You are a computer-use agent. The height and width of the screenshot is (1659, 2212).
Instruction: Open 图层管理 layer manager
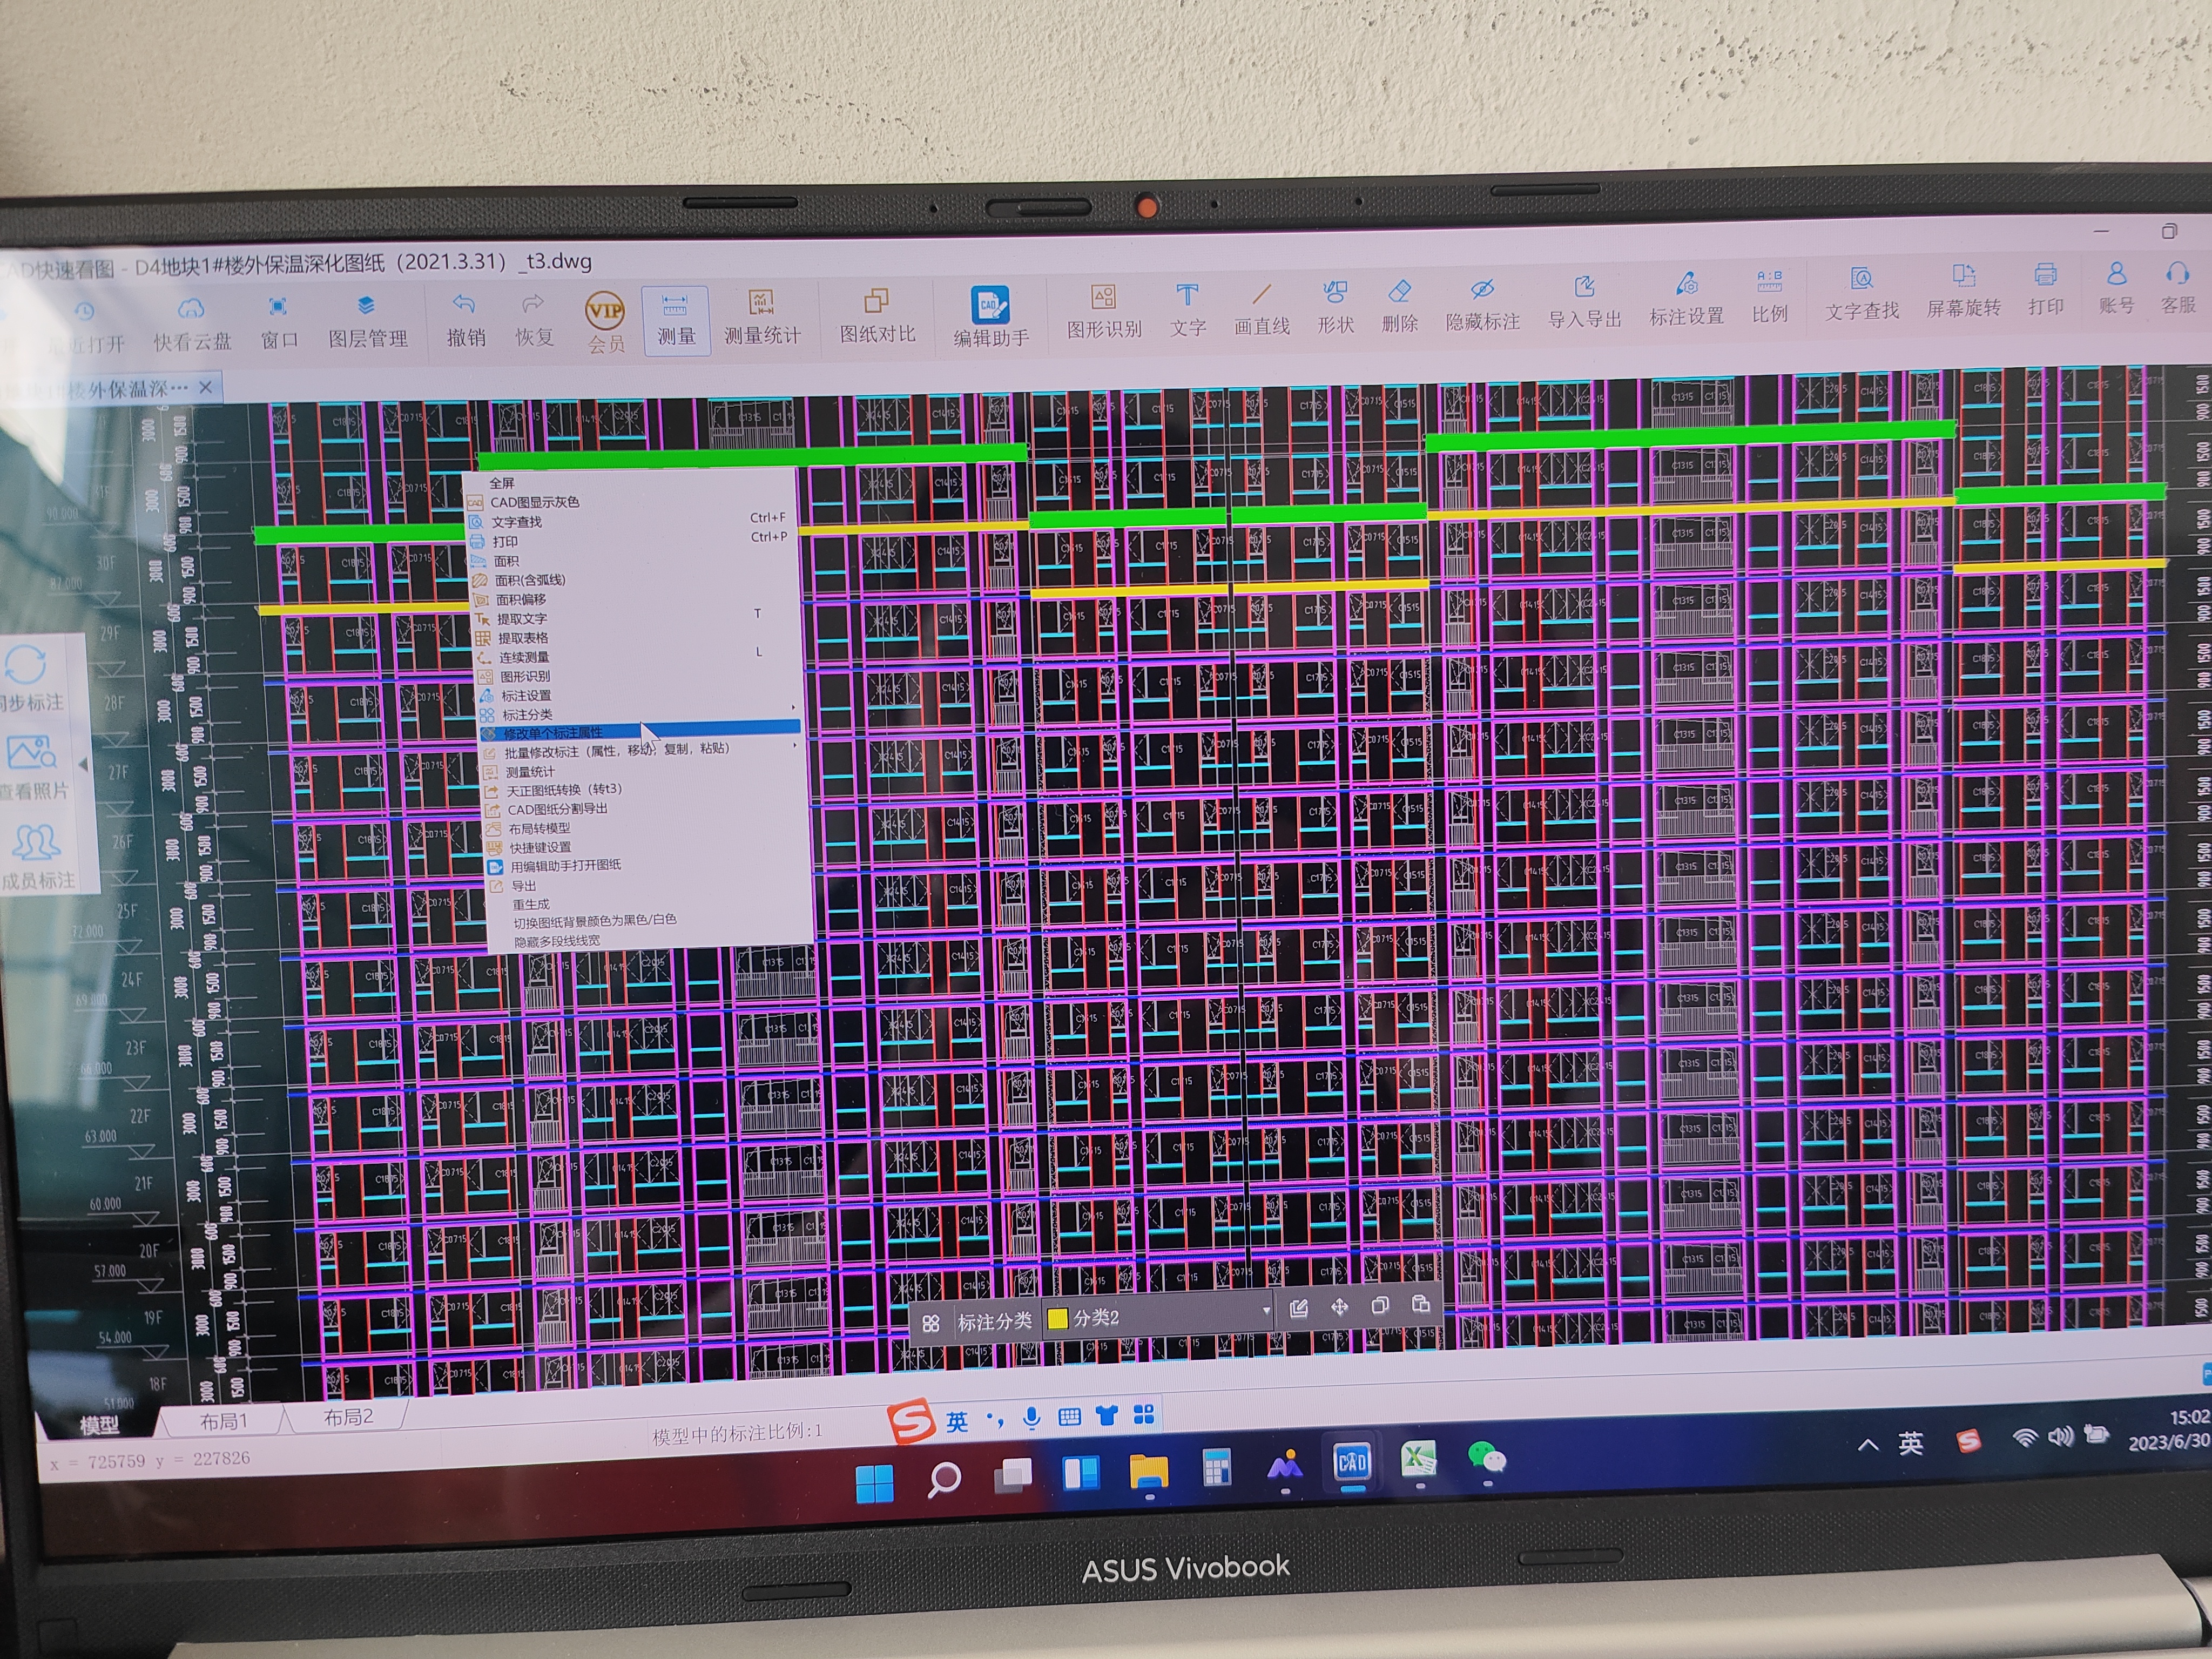pyautogui.click(x=367, y=320)
